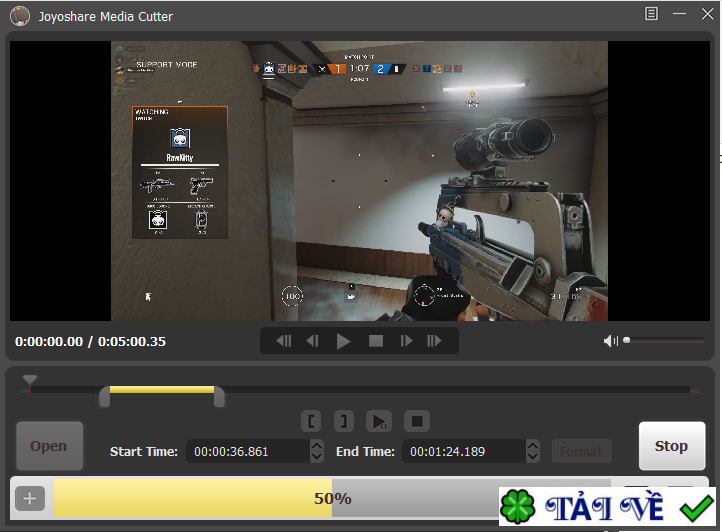722x532 pixels.
Task: Increase the Start Time with up arrow
Action: click(317, 445)
